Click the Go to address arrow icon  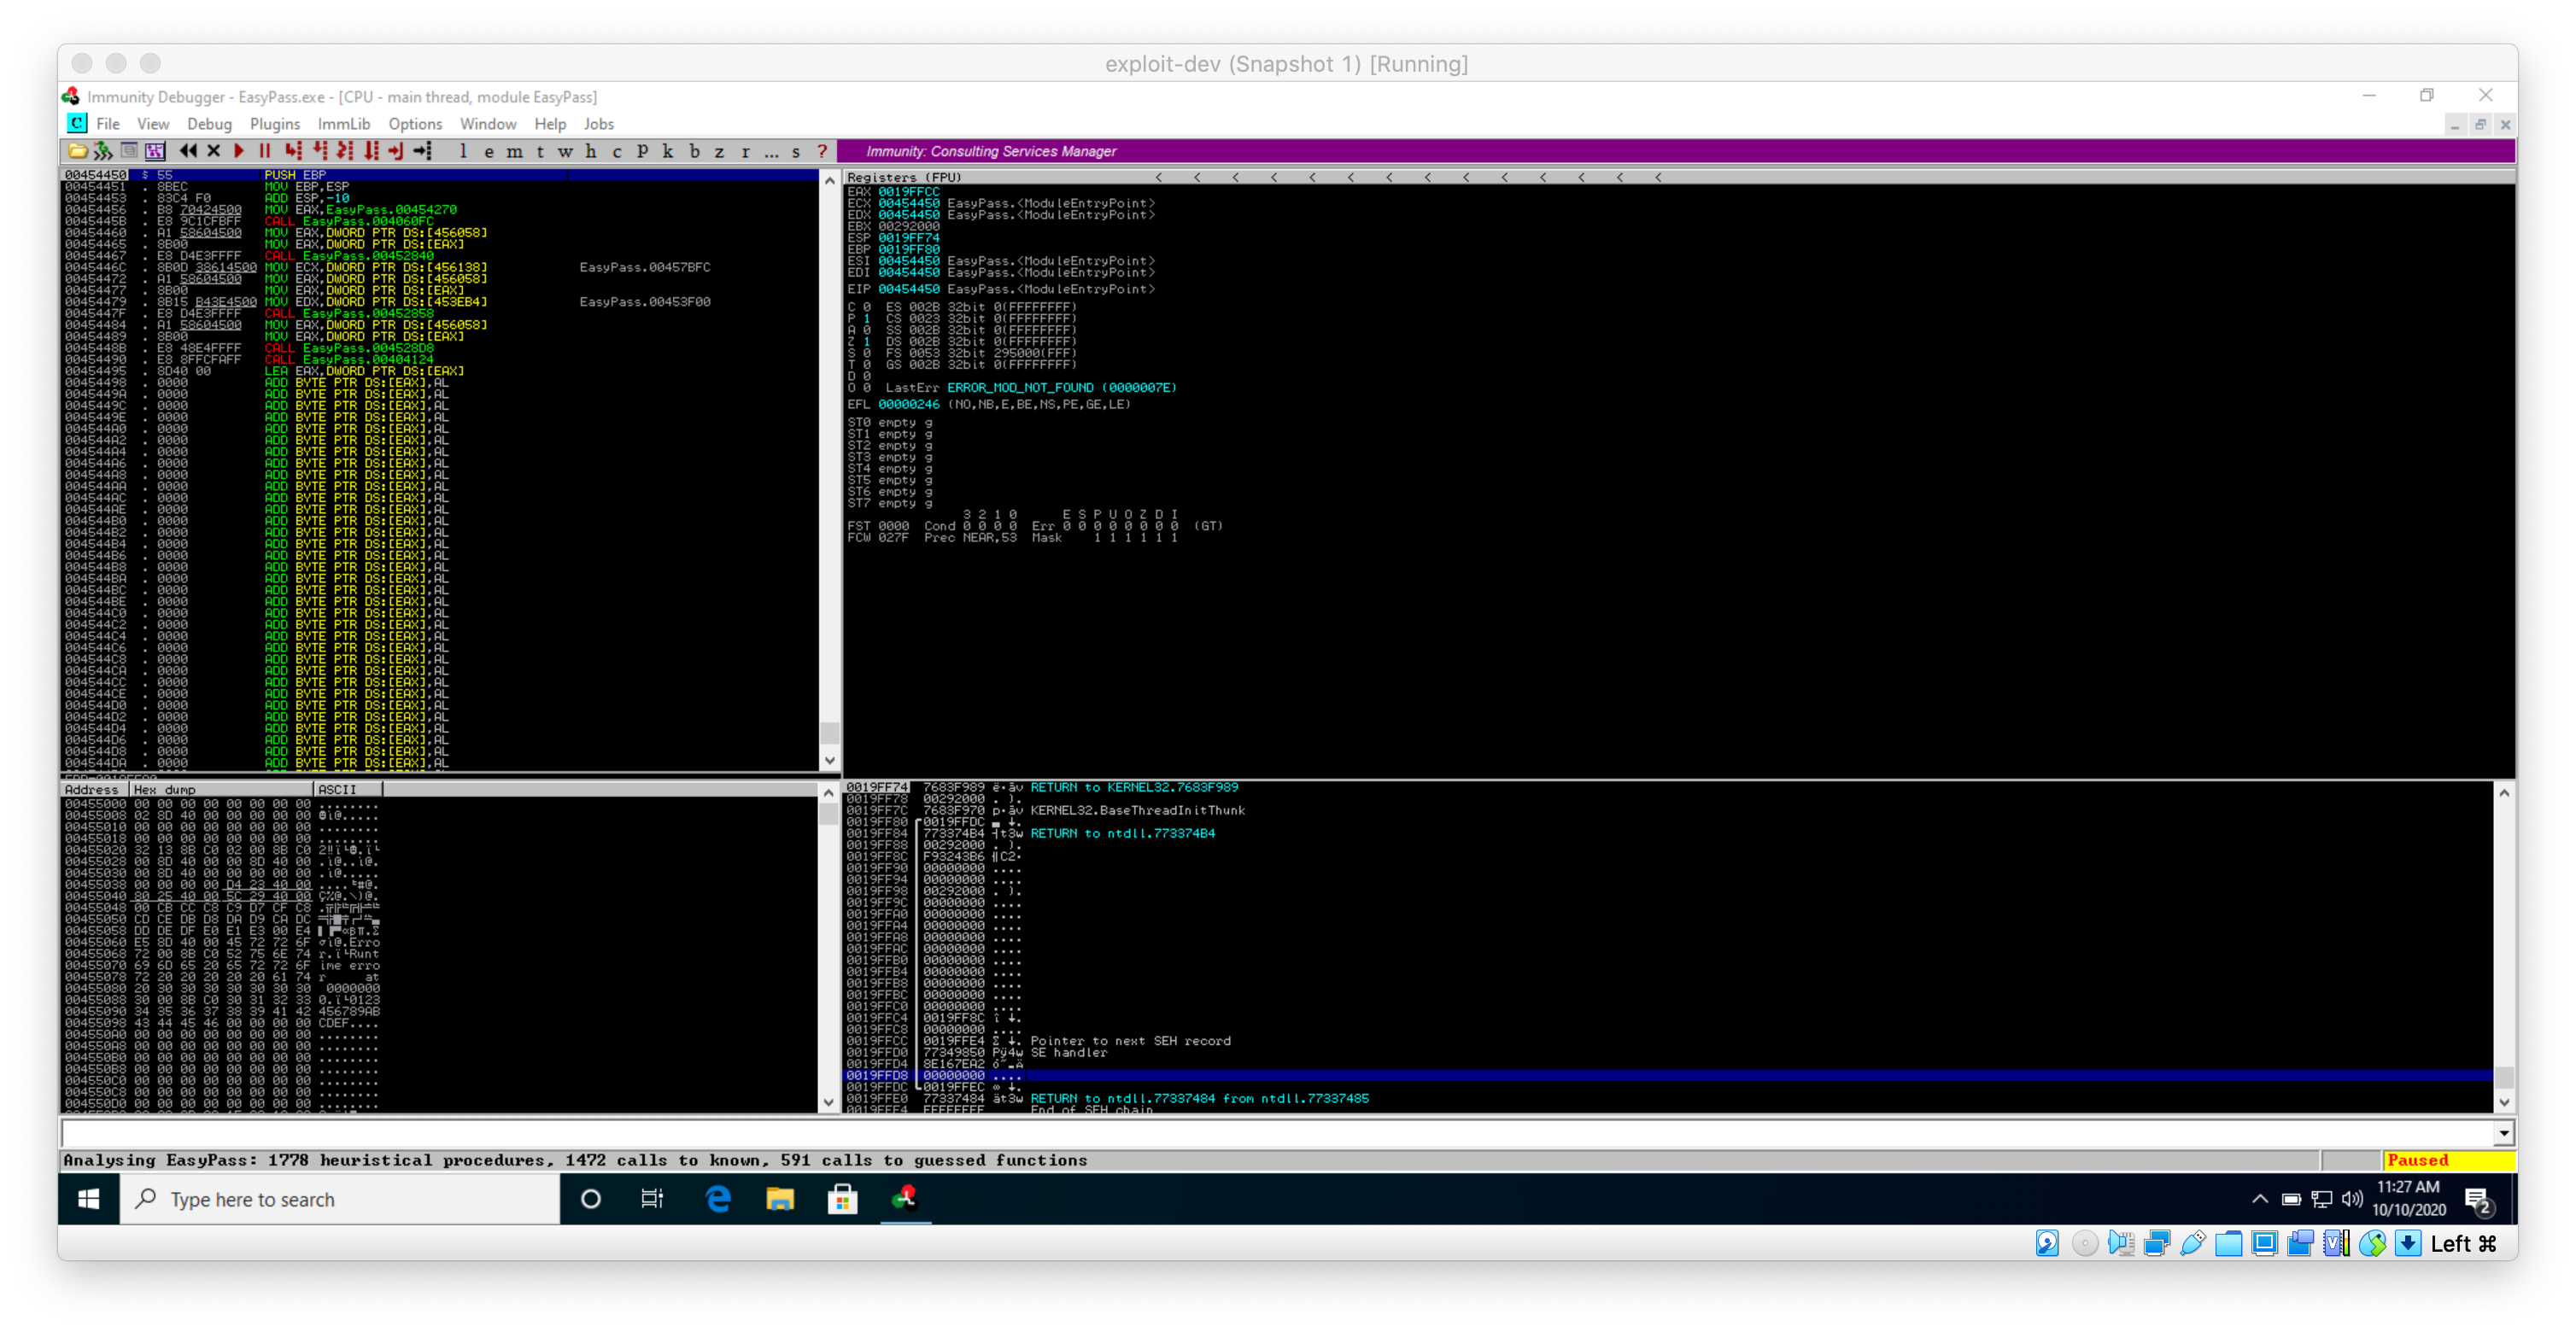pyautogui.click(x=422, y=151)
